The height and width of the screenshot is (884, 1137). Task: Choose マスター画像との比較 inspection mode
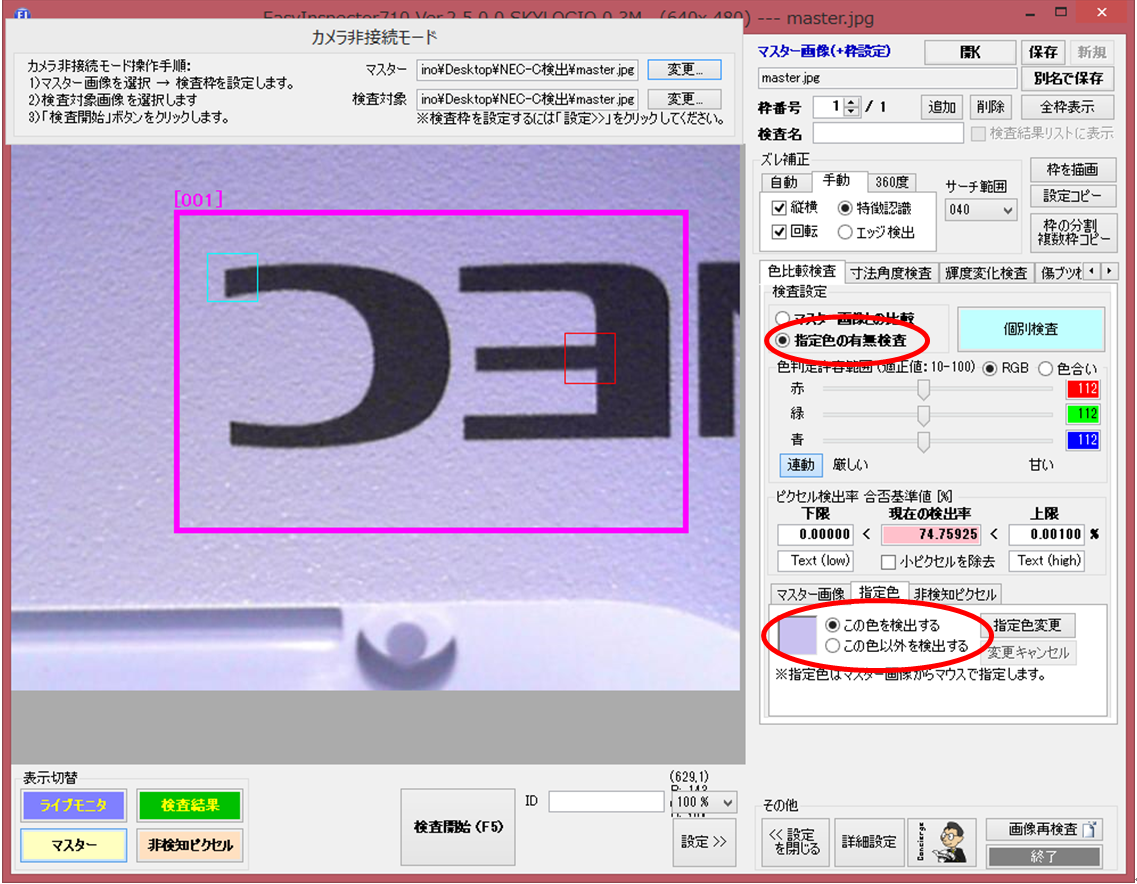pyautogui.click(x=782, y=318)
